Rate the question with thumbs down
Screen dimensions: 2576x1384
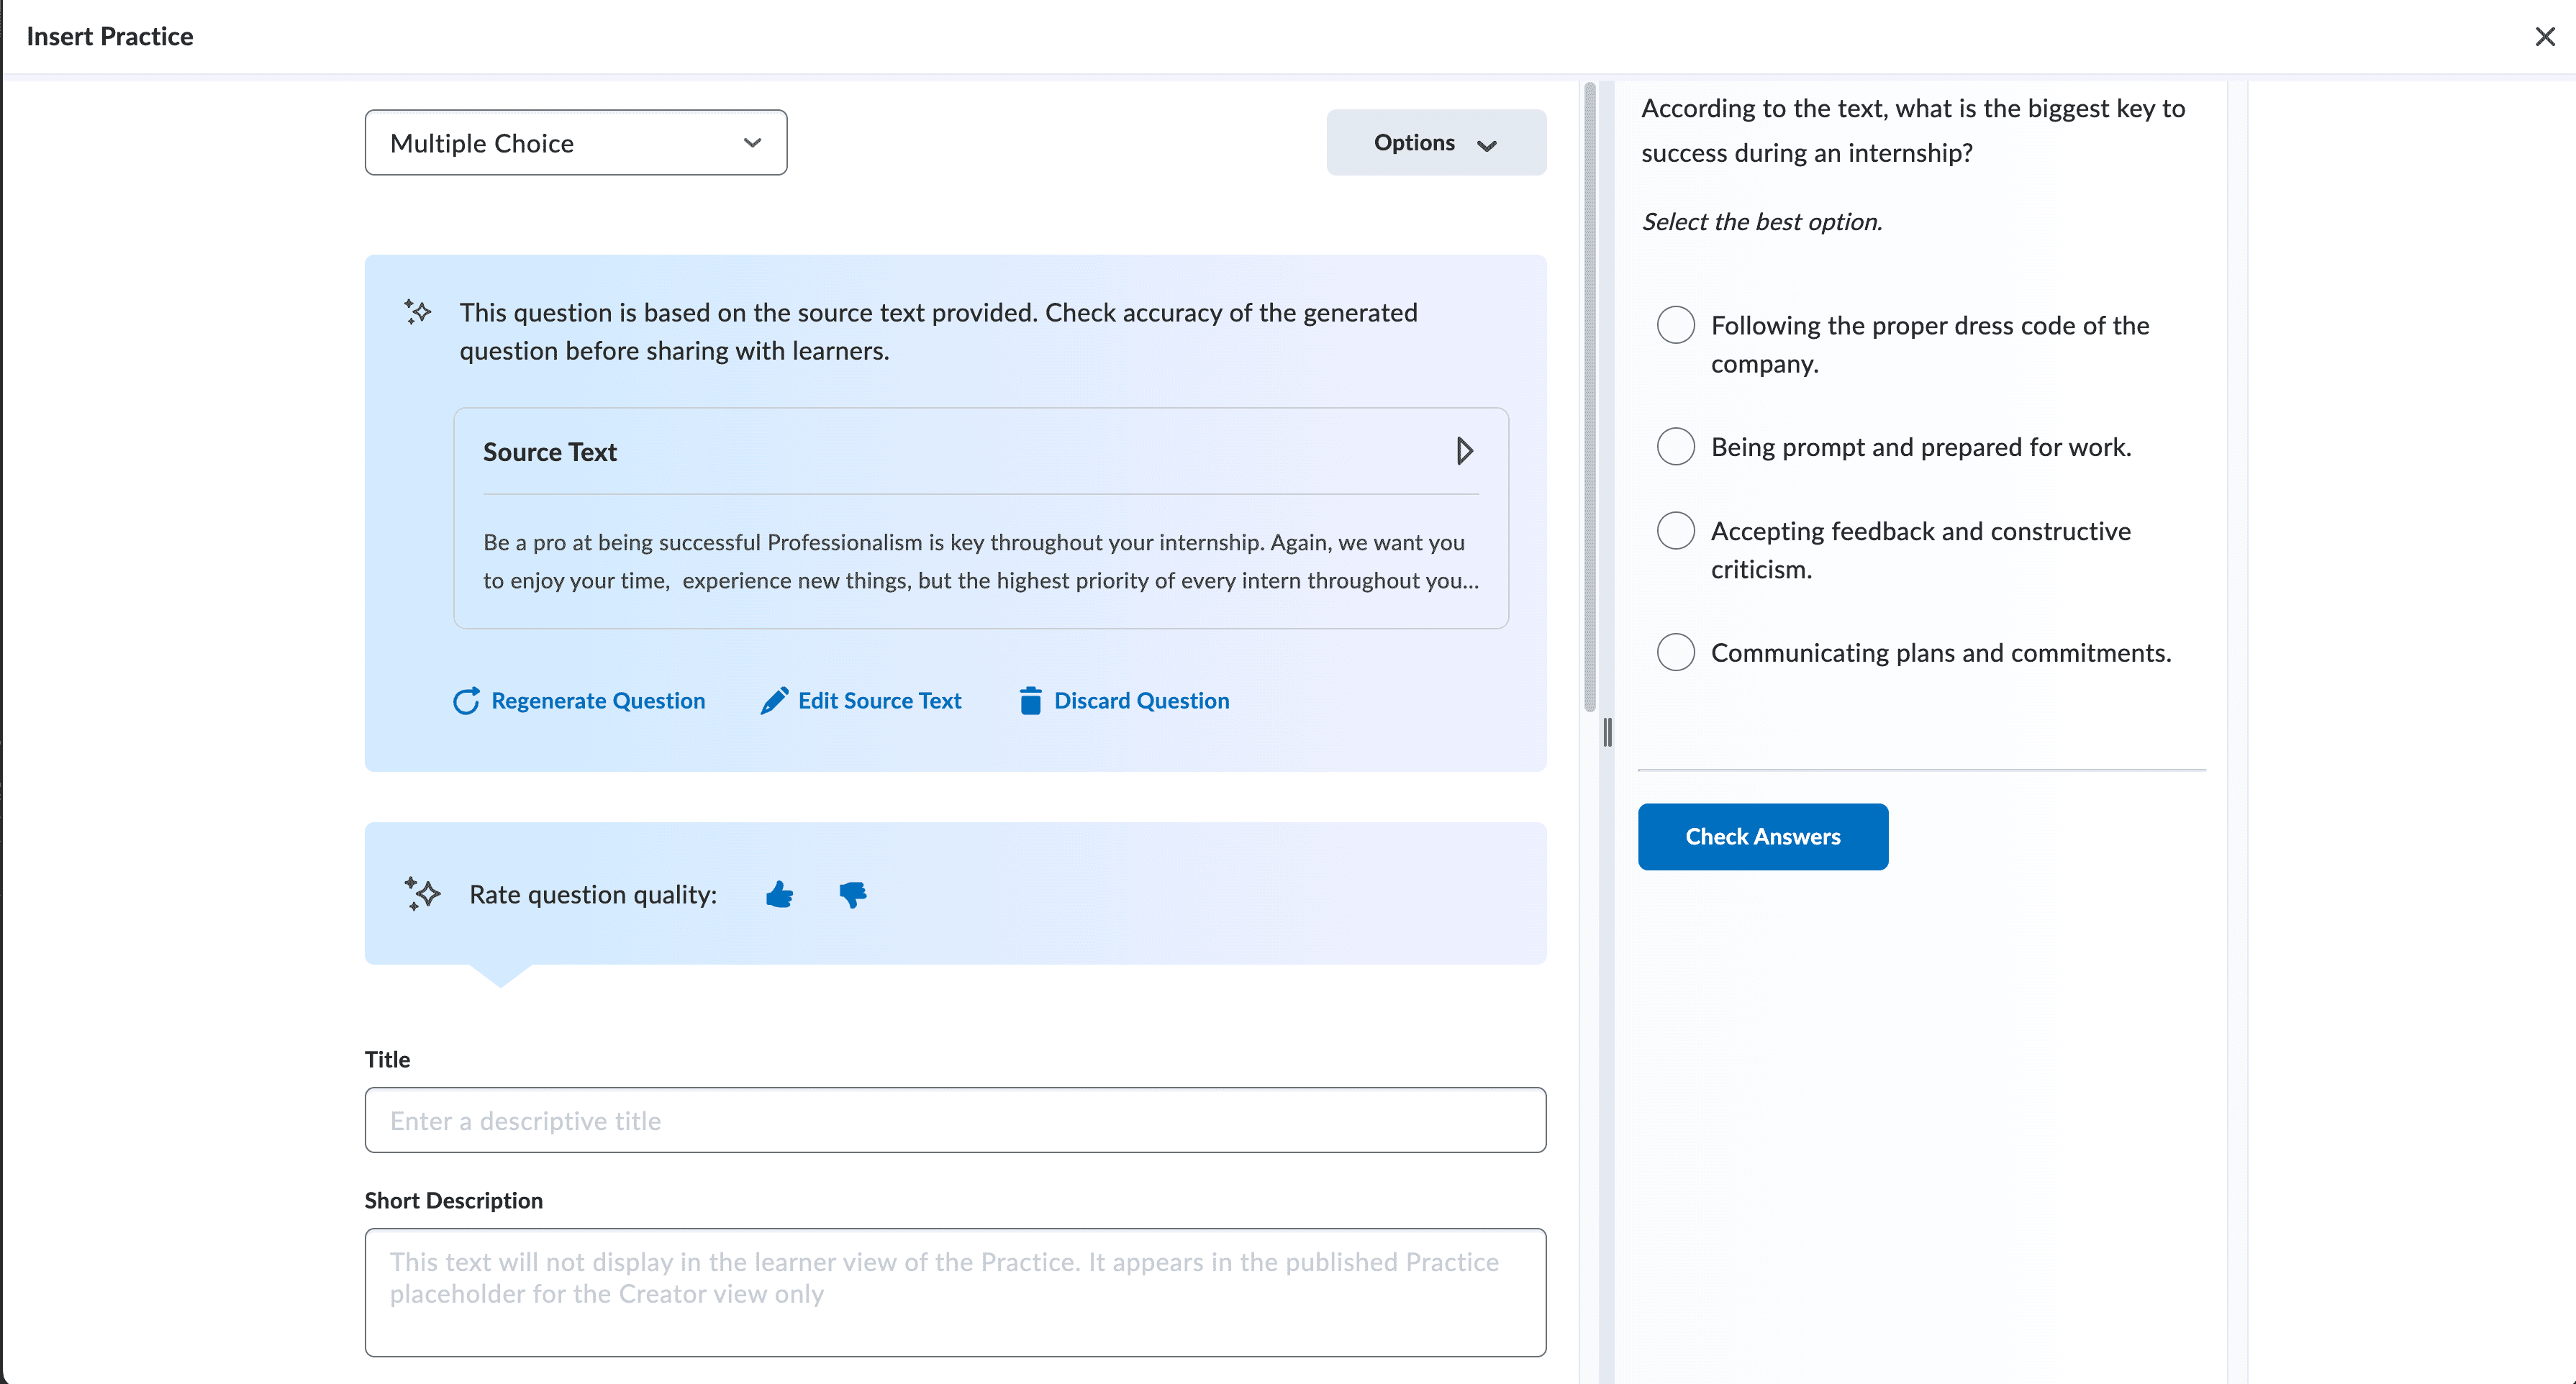click(x=852, y=895)
